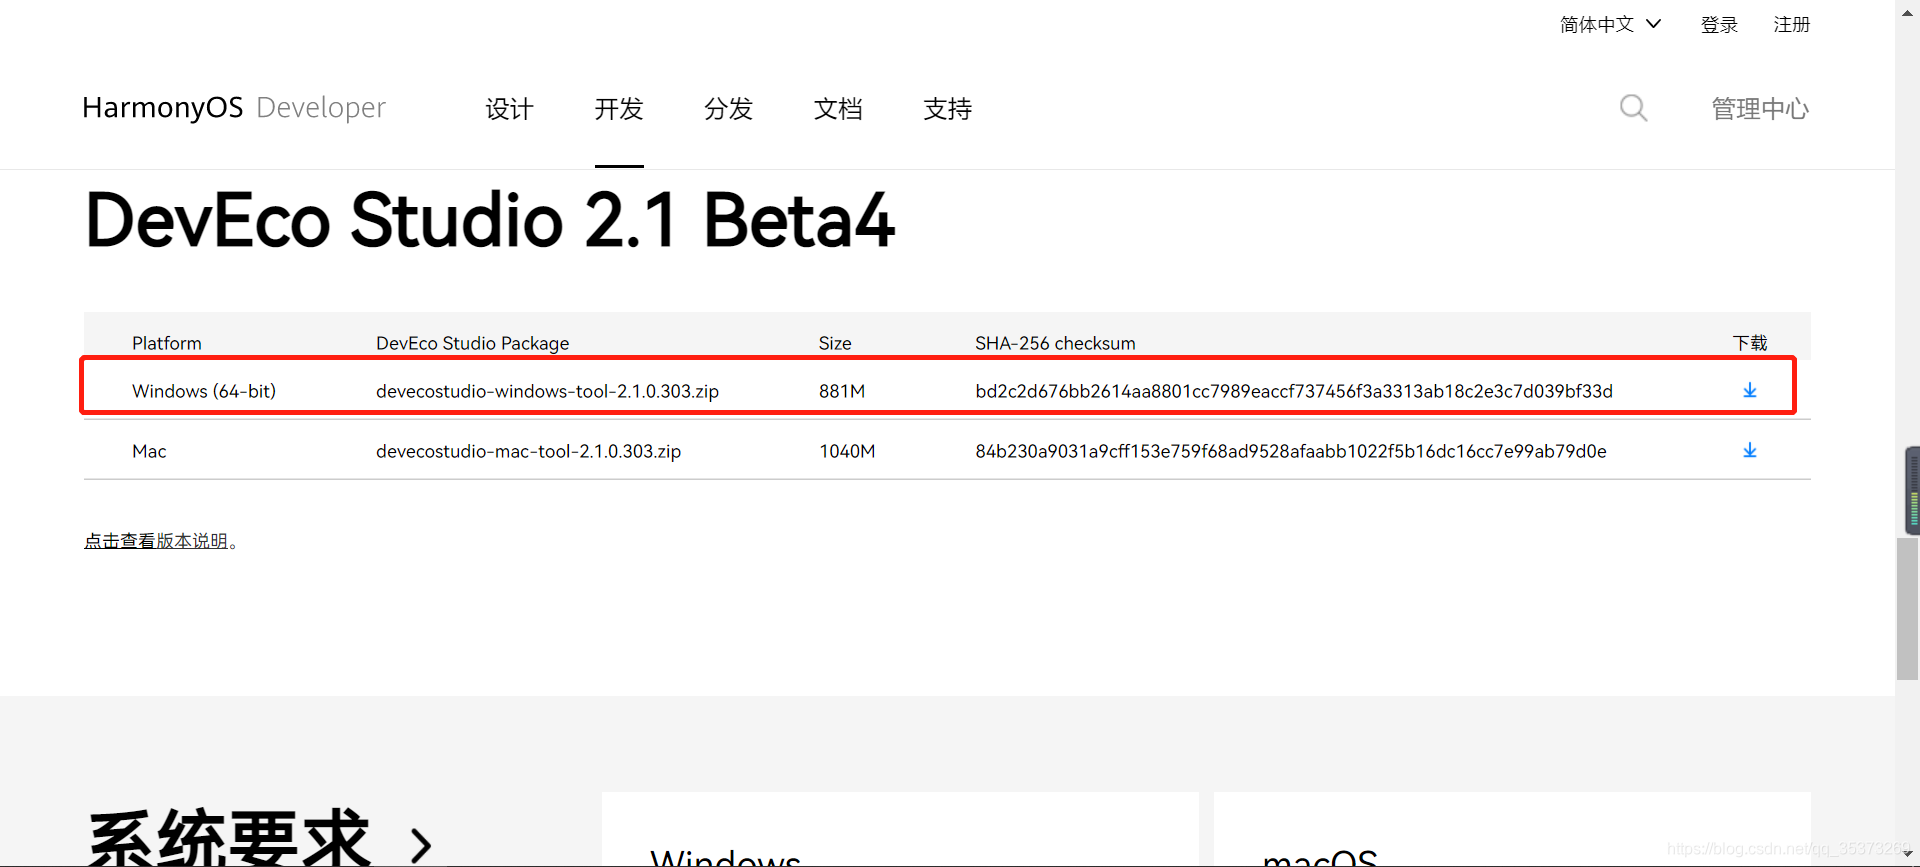The image size is (1920, 867).
Task: Click the Windows SHA-256 checksum starting bd2c2d67
Action: tap(1294, 391)
